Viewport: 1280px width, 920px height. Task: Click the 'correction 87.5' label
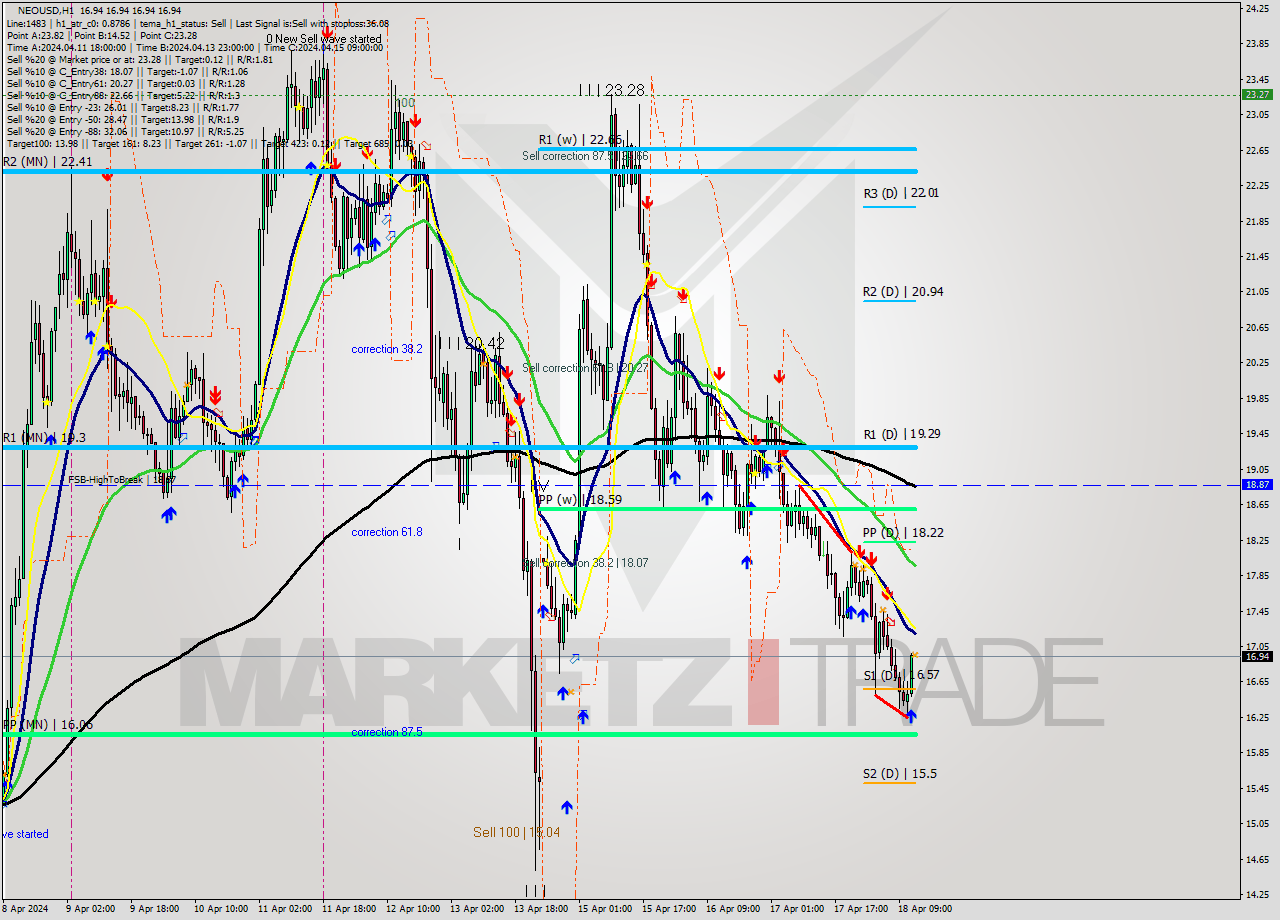pyautogui.click(x=386, y=732)
